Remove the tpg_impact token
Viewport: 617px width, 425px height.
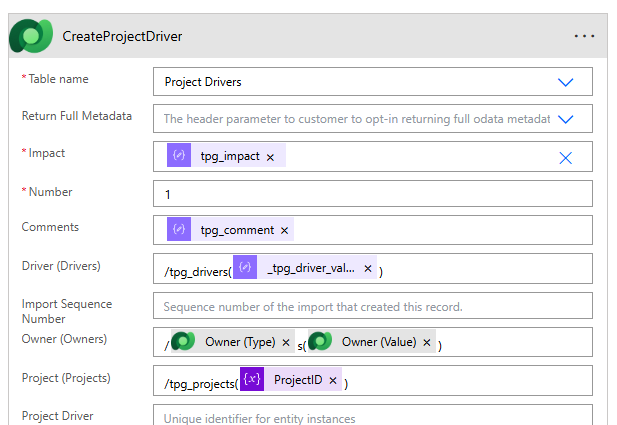(270, 157)
